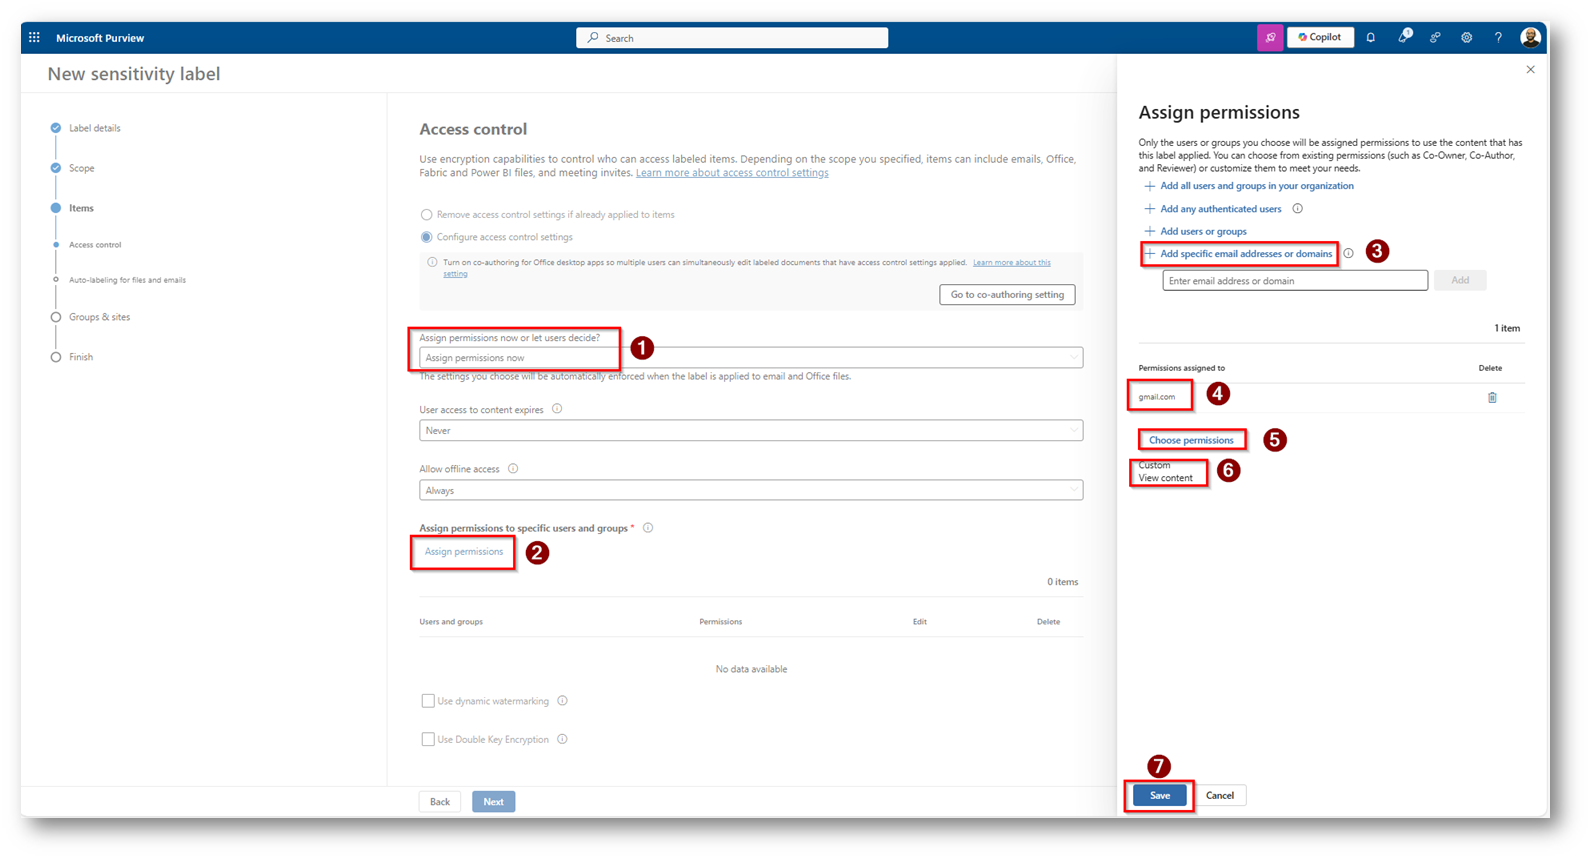
Task: Go to the Groups & sites step
Action: pos(100,317)
